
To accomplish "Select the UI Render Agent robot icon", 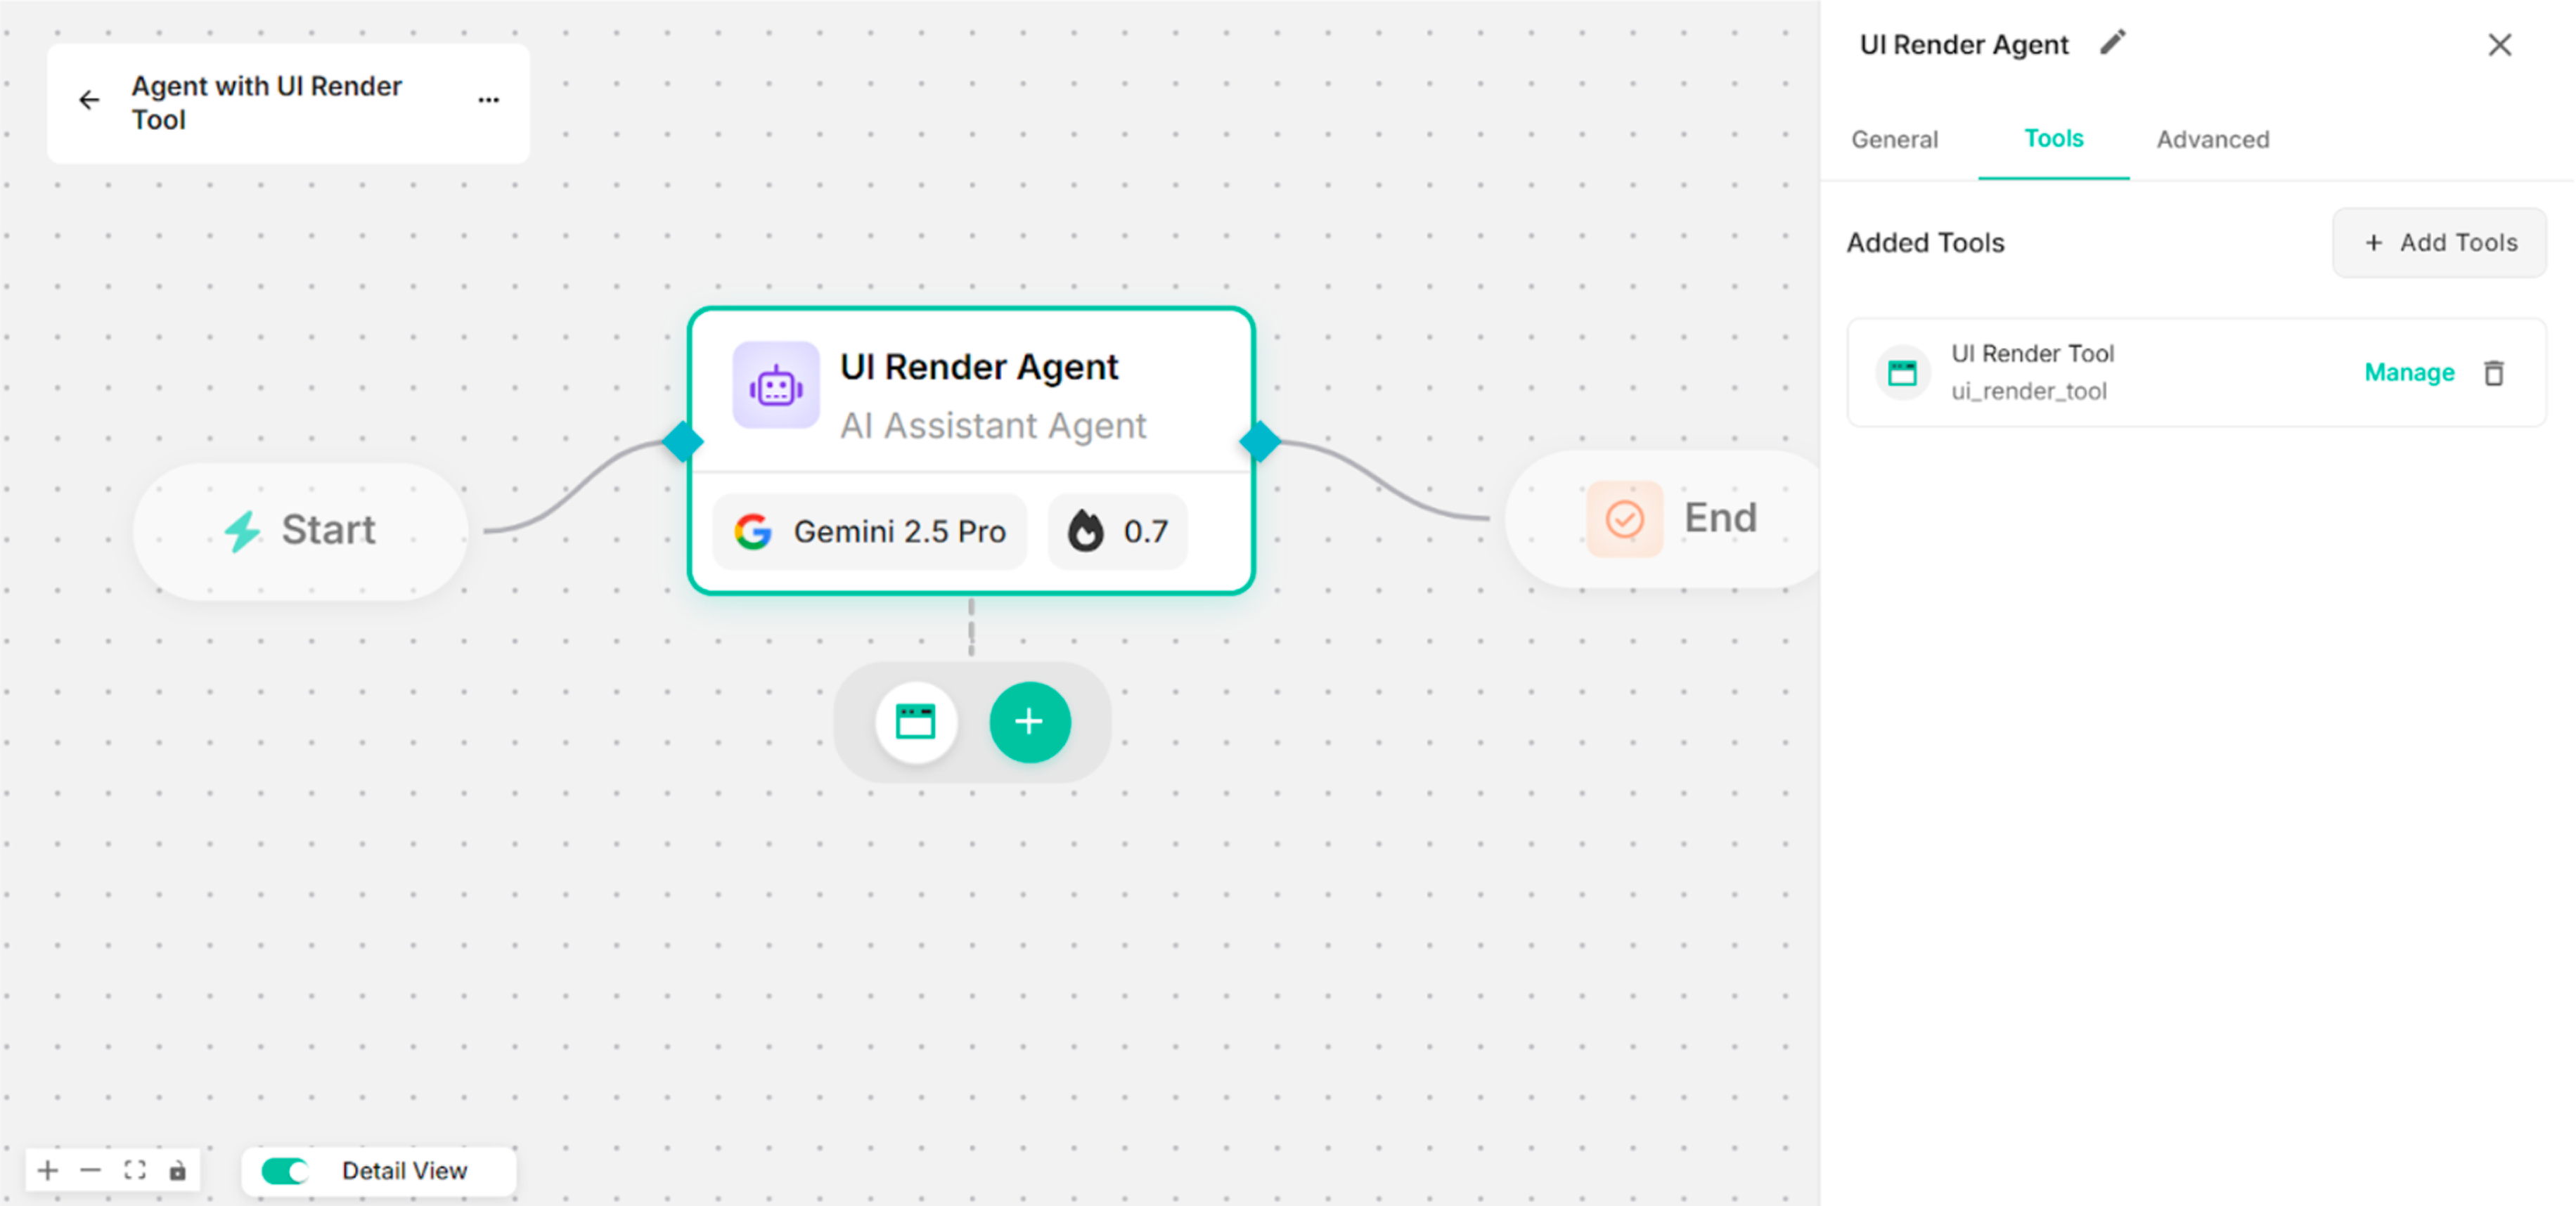I will tap(776, 386).
